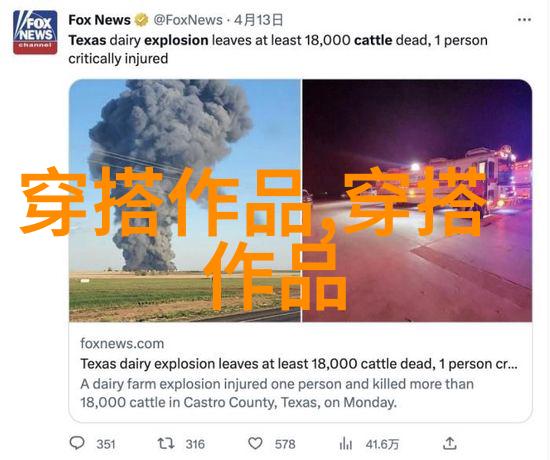Viewport: 550px width, 460px height.
Task: Retweet the Fox News post
Action: [x=166, y=444]
